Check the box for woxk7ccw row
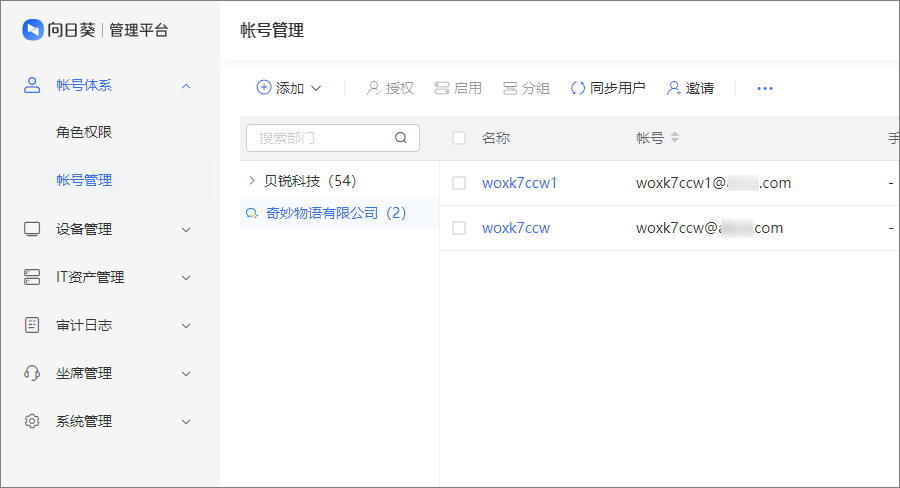The image size is (900, 488). (x=459, y=228)
